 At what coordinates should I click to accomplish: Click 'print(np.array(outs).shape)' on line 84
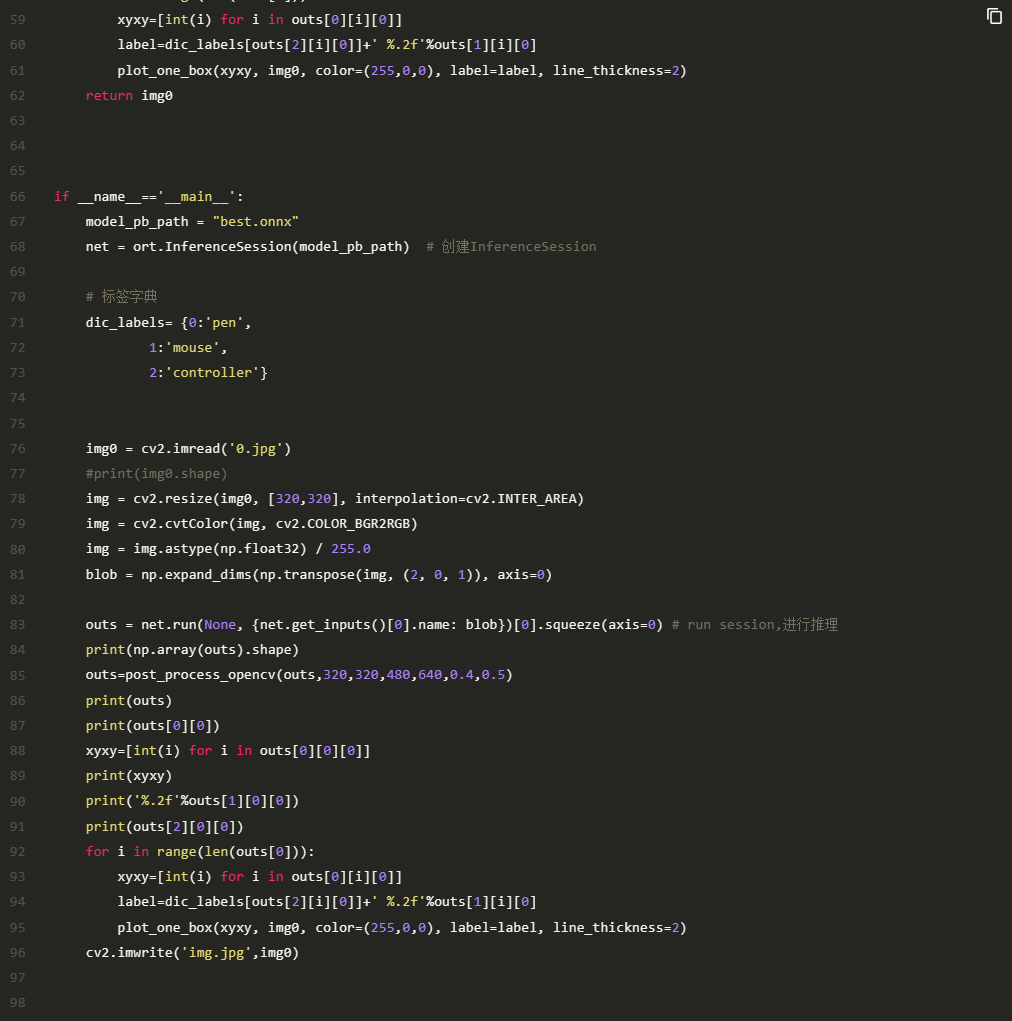pos(192,650)
